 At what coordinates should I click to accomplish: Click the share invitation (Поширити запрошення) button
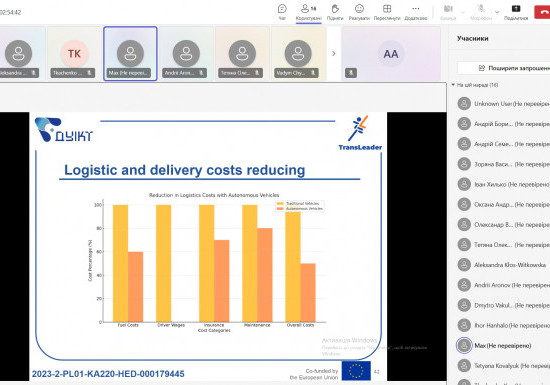tap(504, 68)
